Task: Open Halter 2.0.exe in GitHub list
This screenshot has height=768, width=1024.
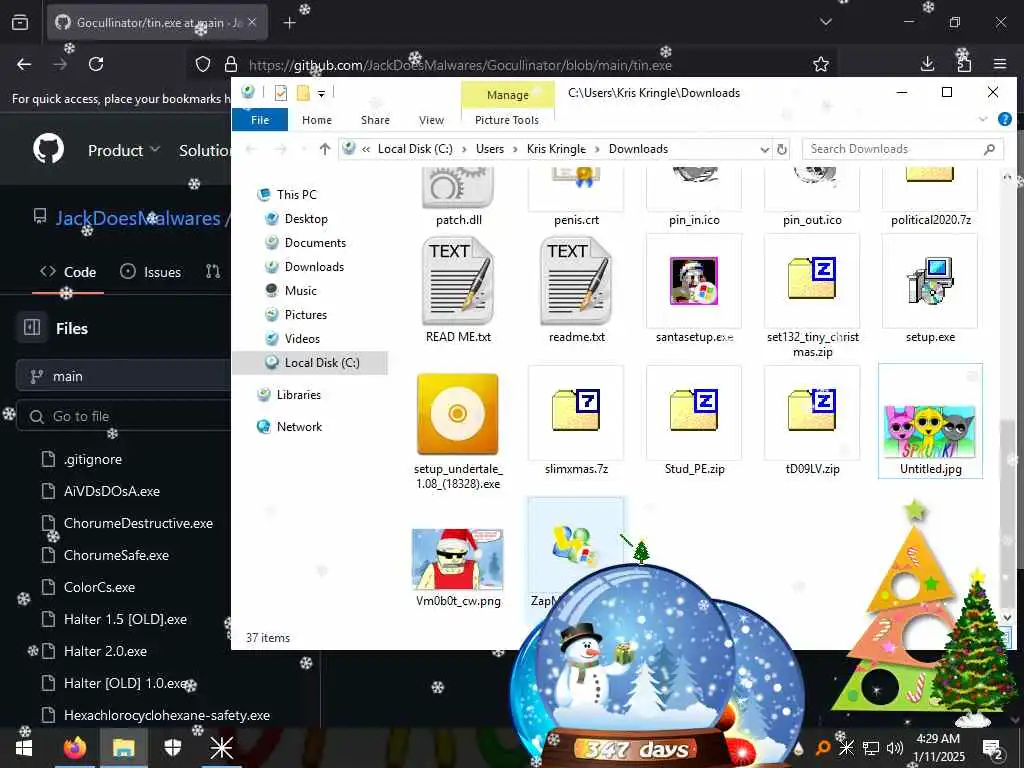Action: pyautogui.click(x=105, y=651)
